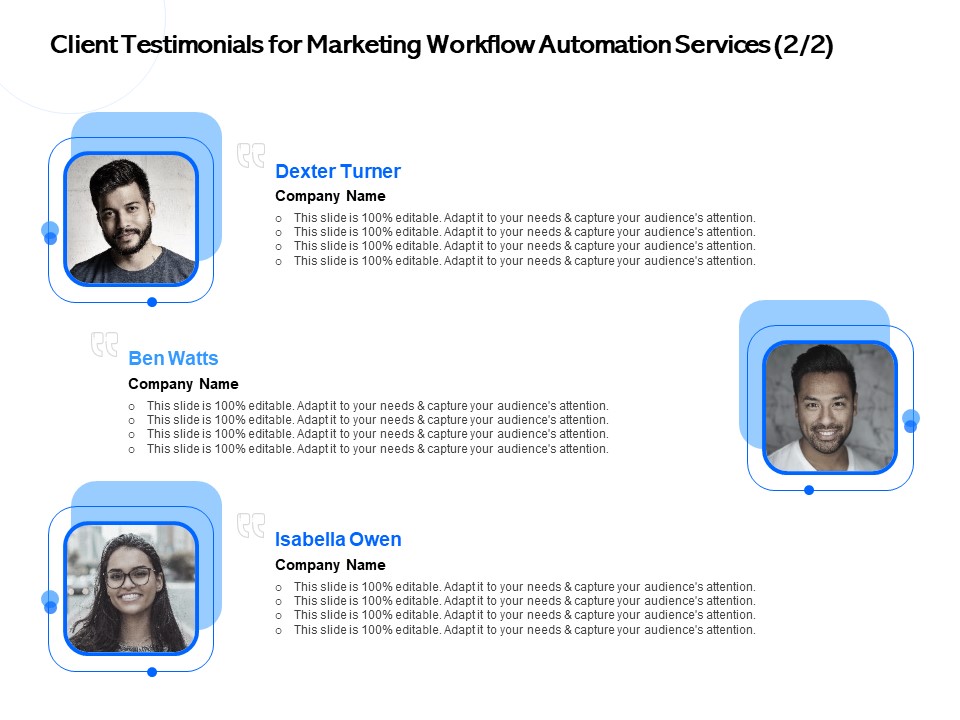Click the first bullet line under Isabella Owen
This screenshot has width=960, height=720.
click(x=516, y=587)
